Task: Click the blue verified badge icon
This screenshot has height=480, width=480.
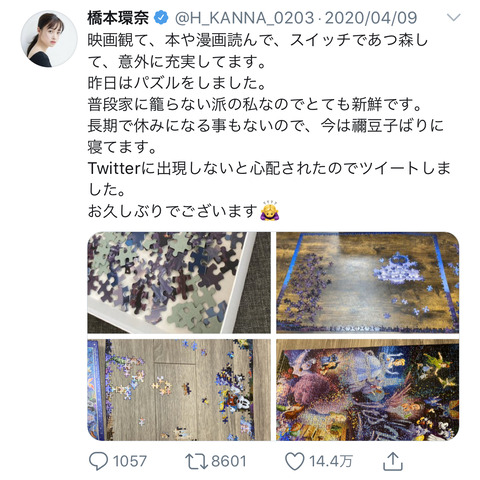Action: point(161,18)
